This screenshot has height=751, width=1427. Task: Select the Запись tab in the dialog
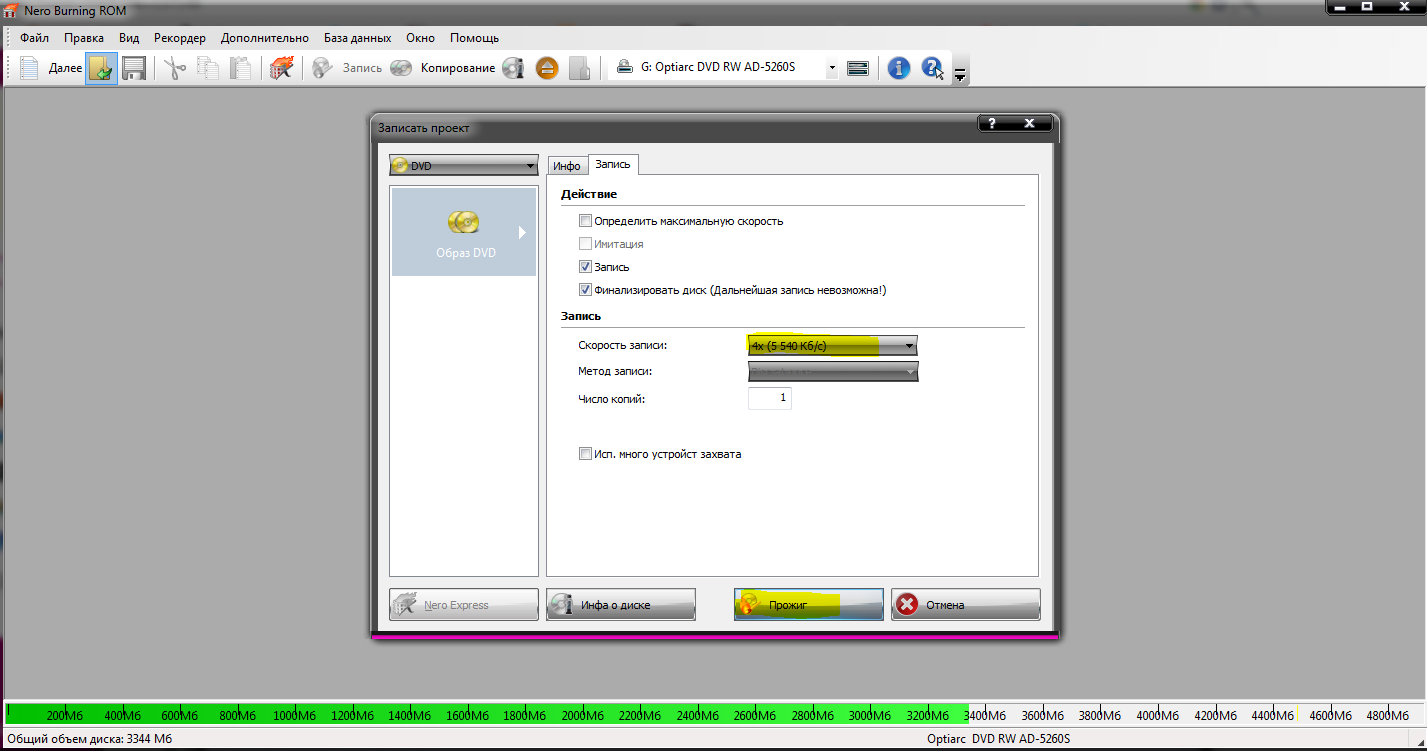coord(612,164)
